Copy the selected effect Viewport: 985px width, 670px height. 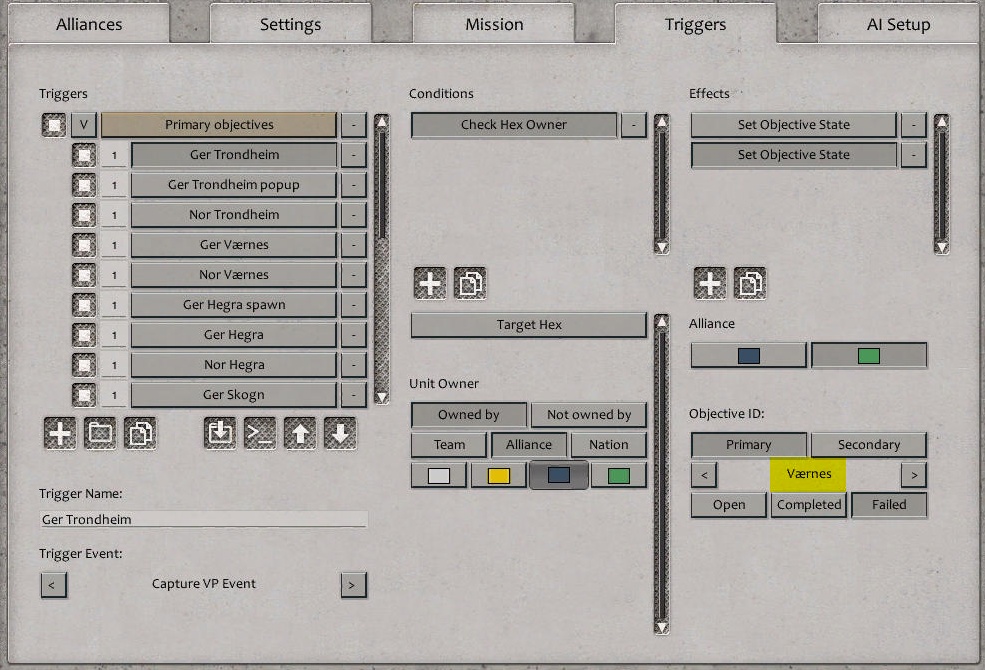[751, 283]
